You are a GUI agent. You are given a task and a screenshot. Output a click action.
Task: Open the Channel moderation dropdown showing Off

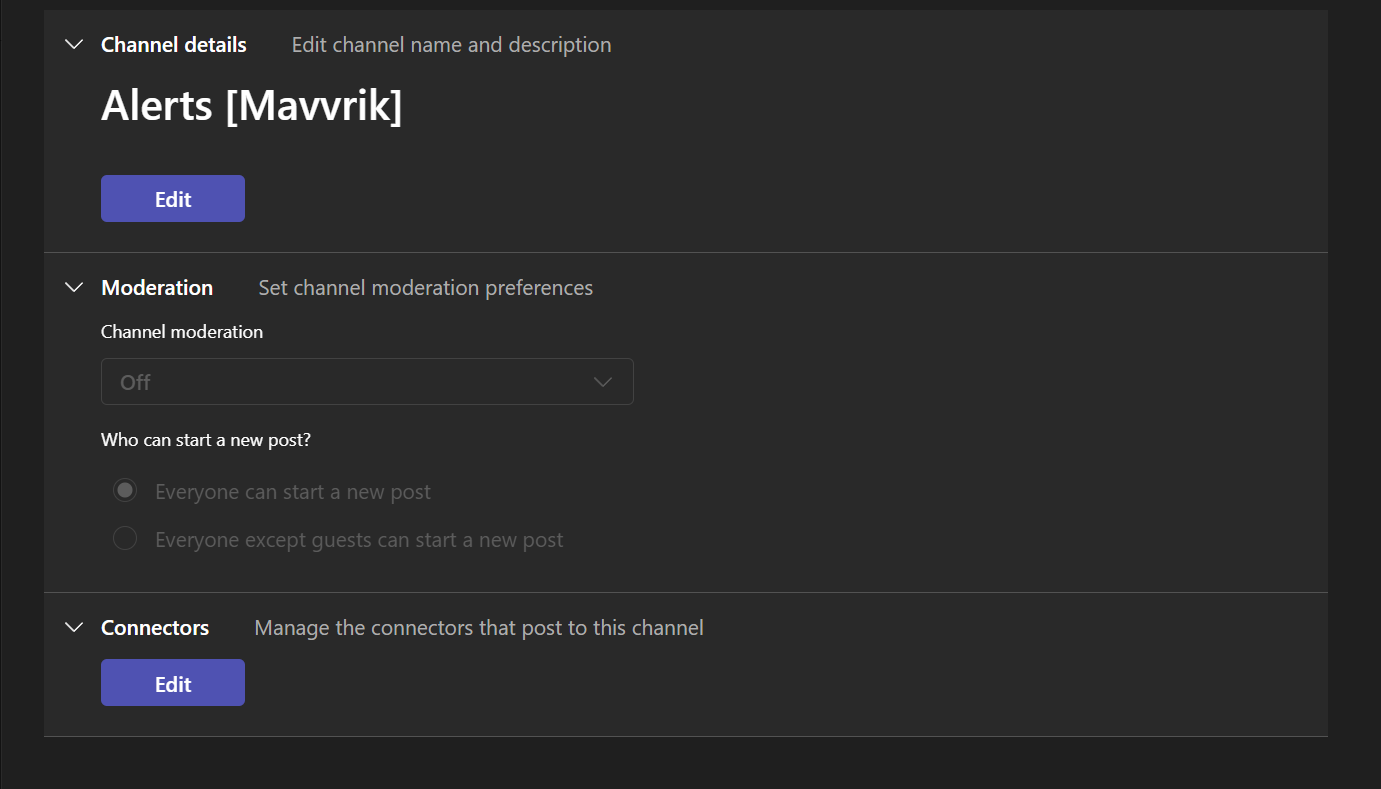[366, 382]
